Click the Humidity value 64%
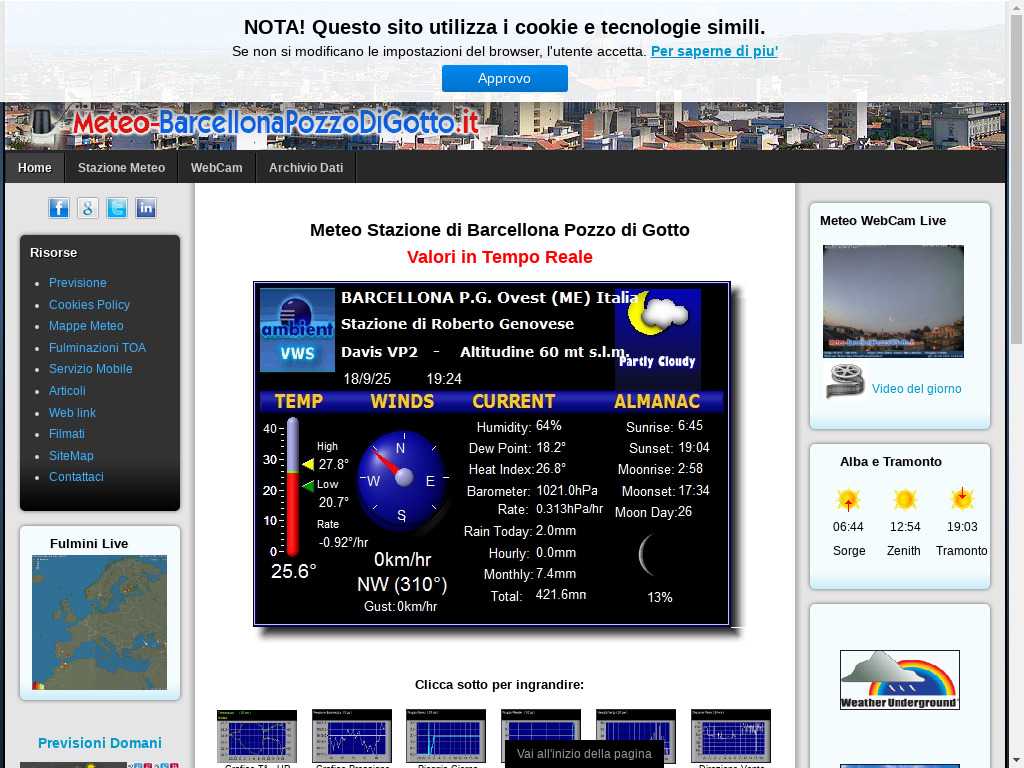The image size is (1024, 768). click(549, 426)
